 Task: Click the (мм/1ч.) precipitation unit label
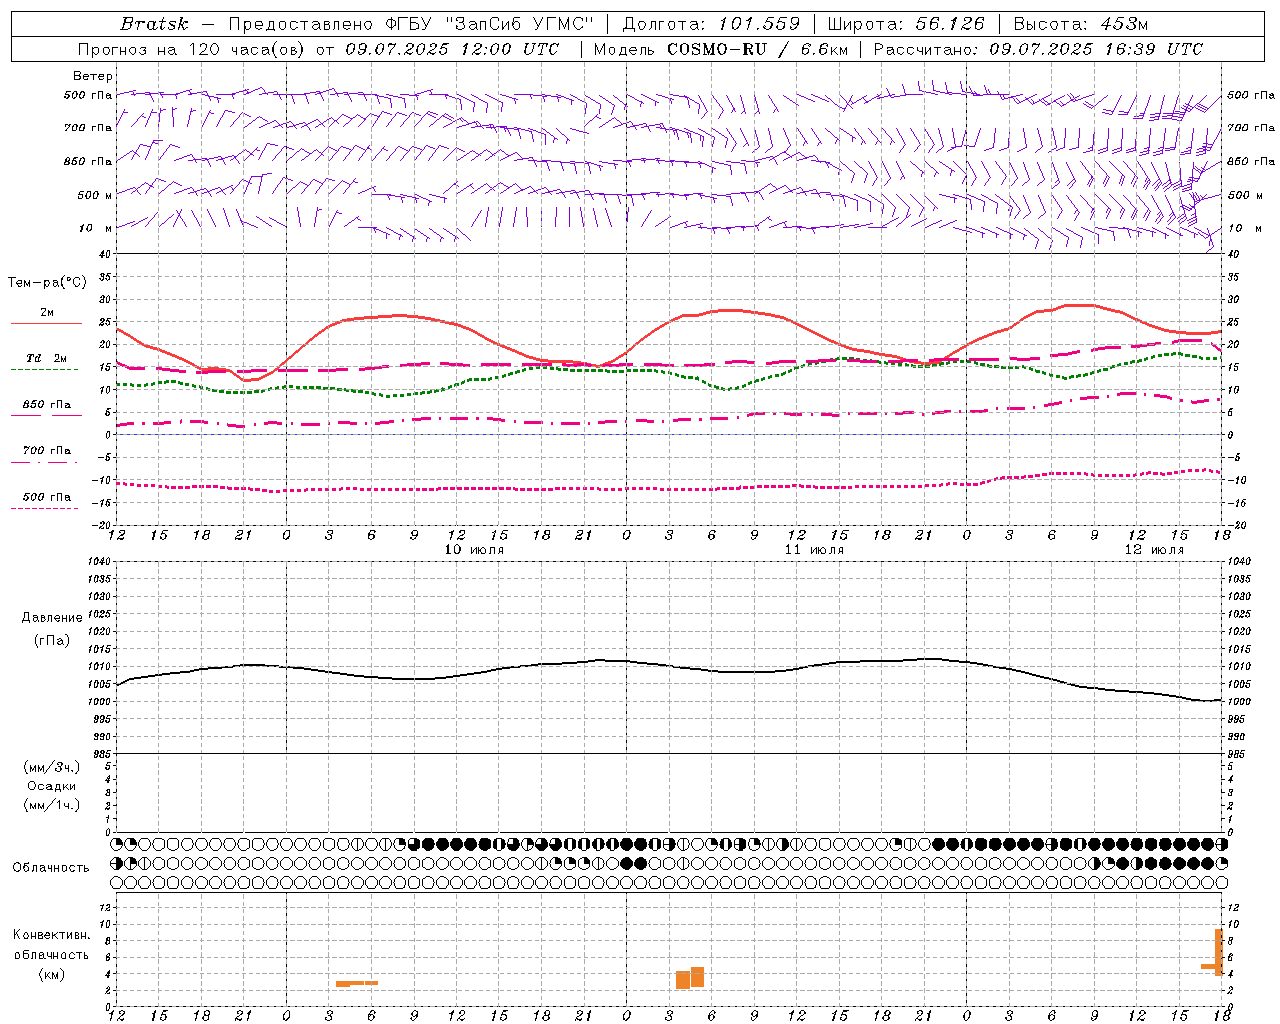(x=52, y=805)
